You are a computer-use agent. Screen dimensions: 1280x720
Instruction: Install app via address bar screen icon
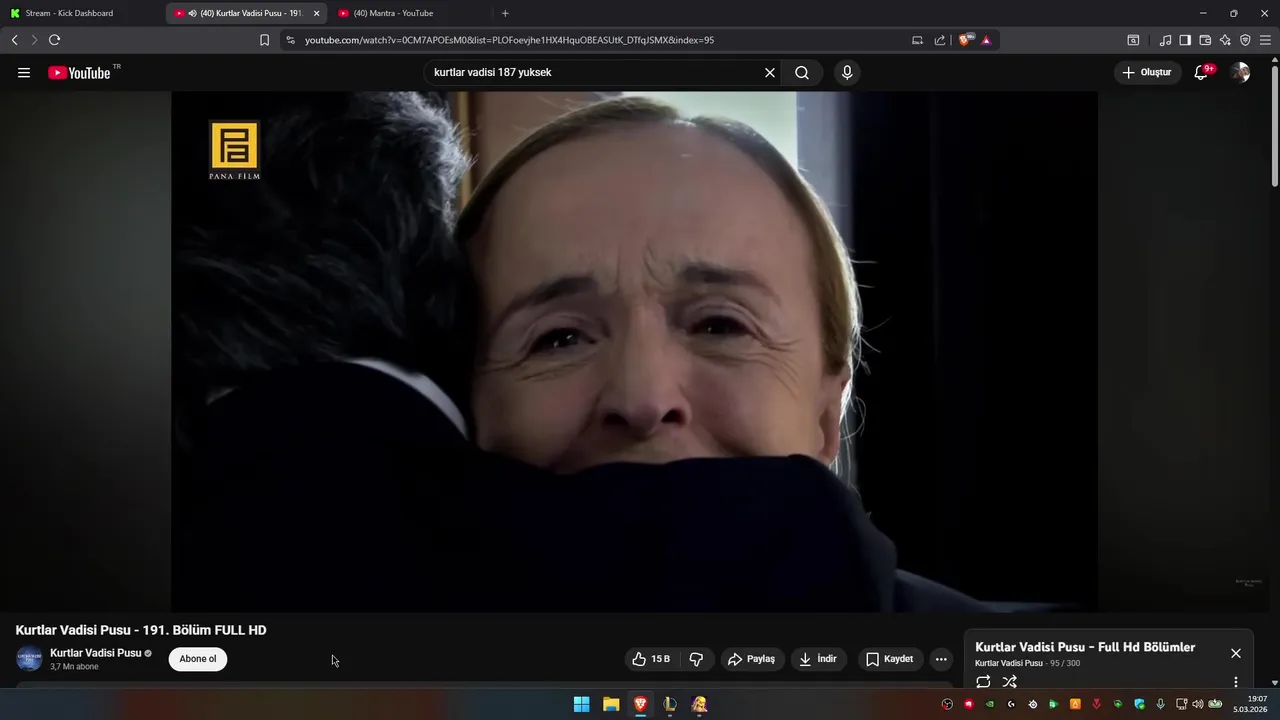click(x=917, y=40)
